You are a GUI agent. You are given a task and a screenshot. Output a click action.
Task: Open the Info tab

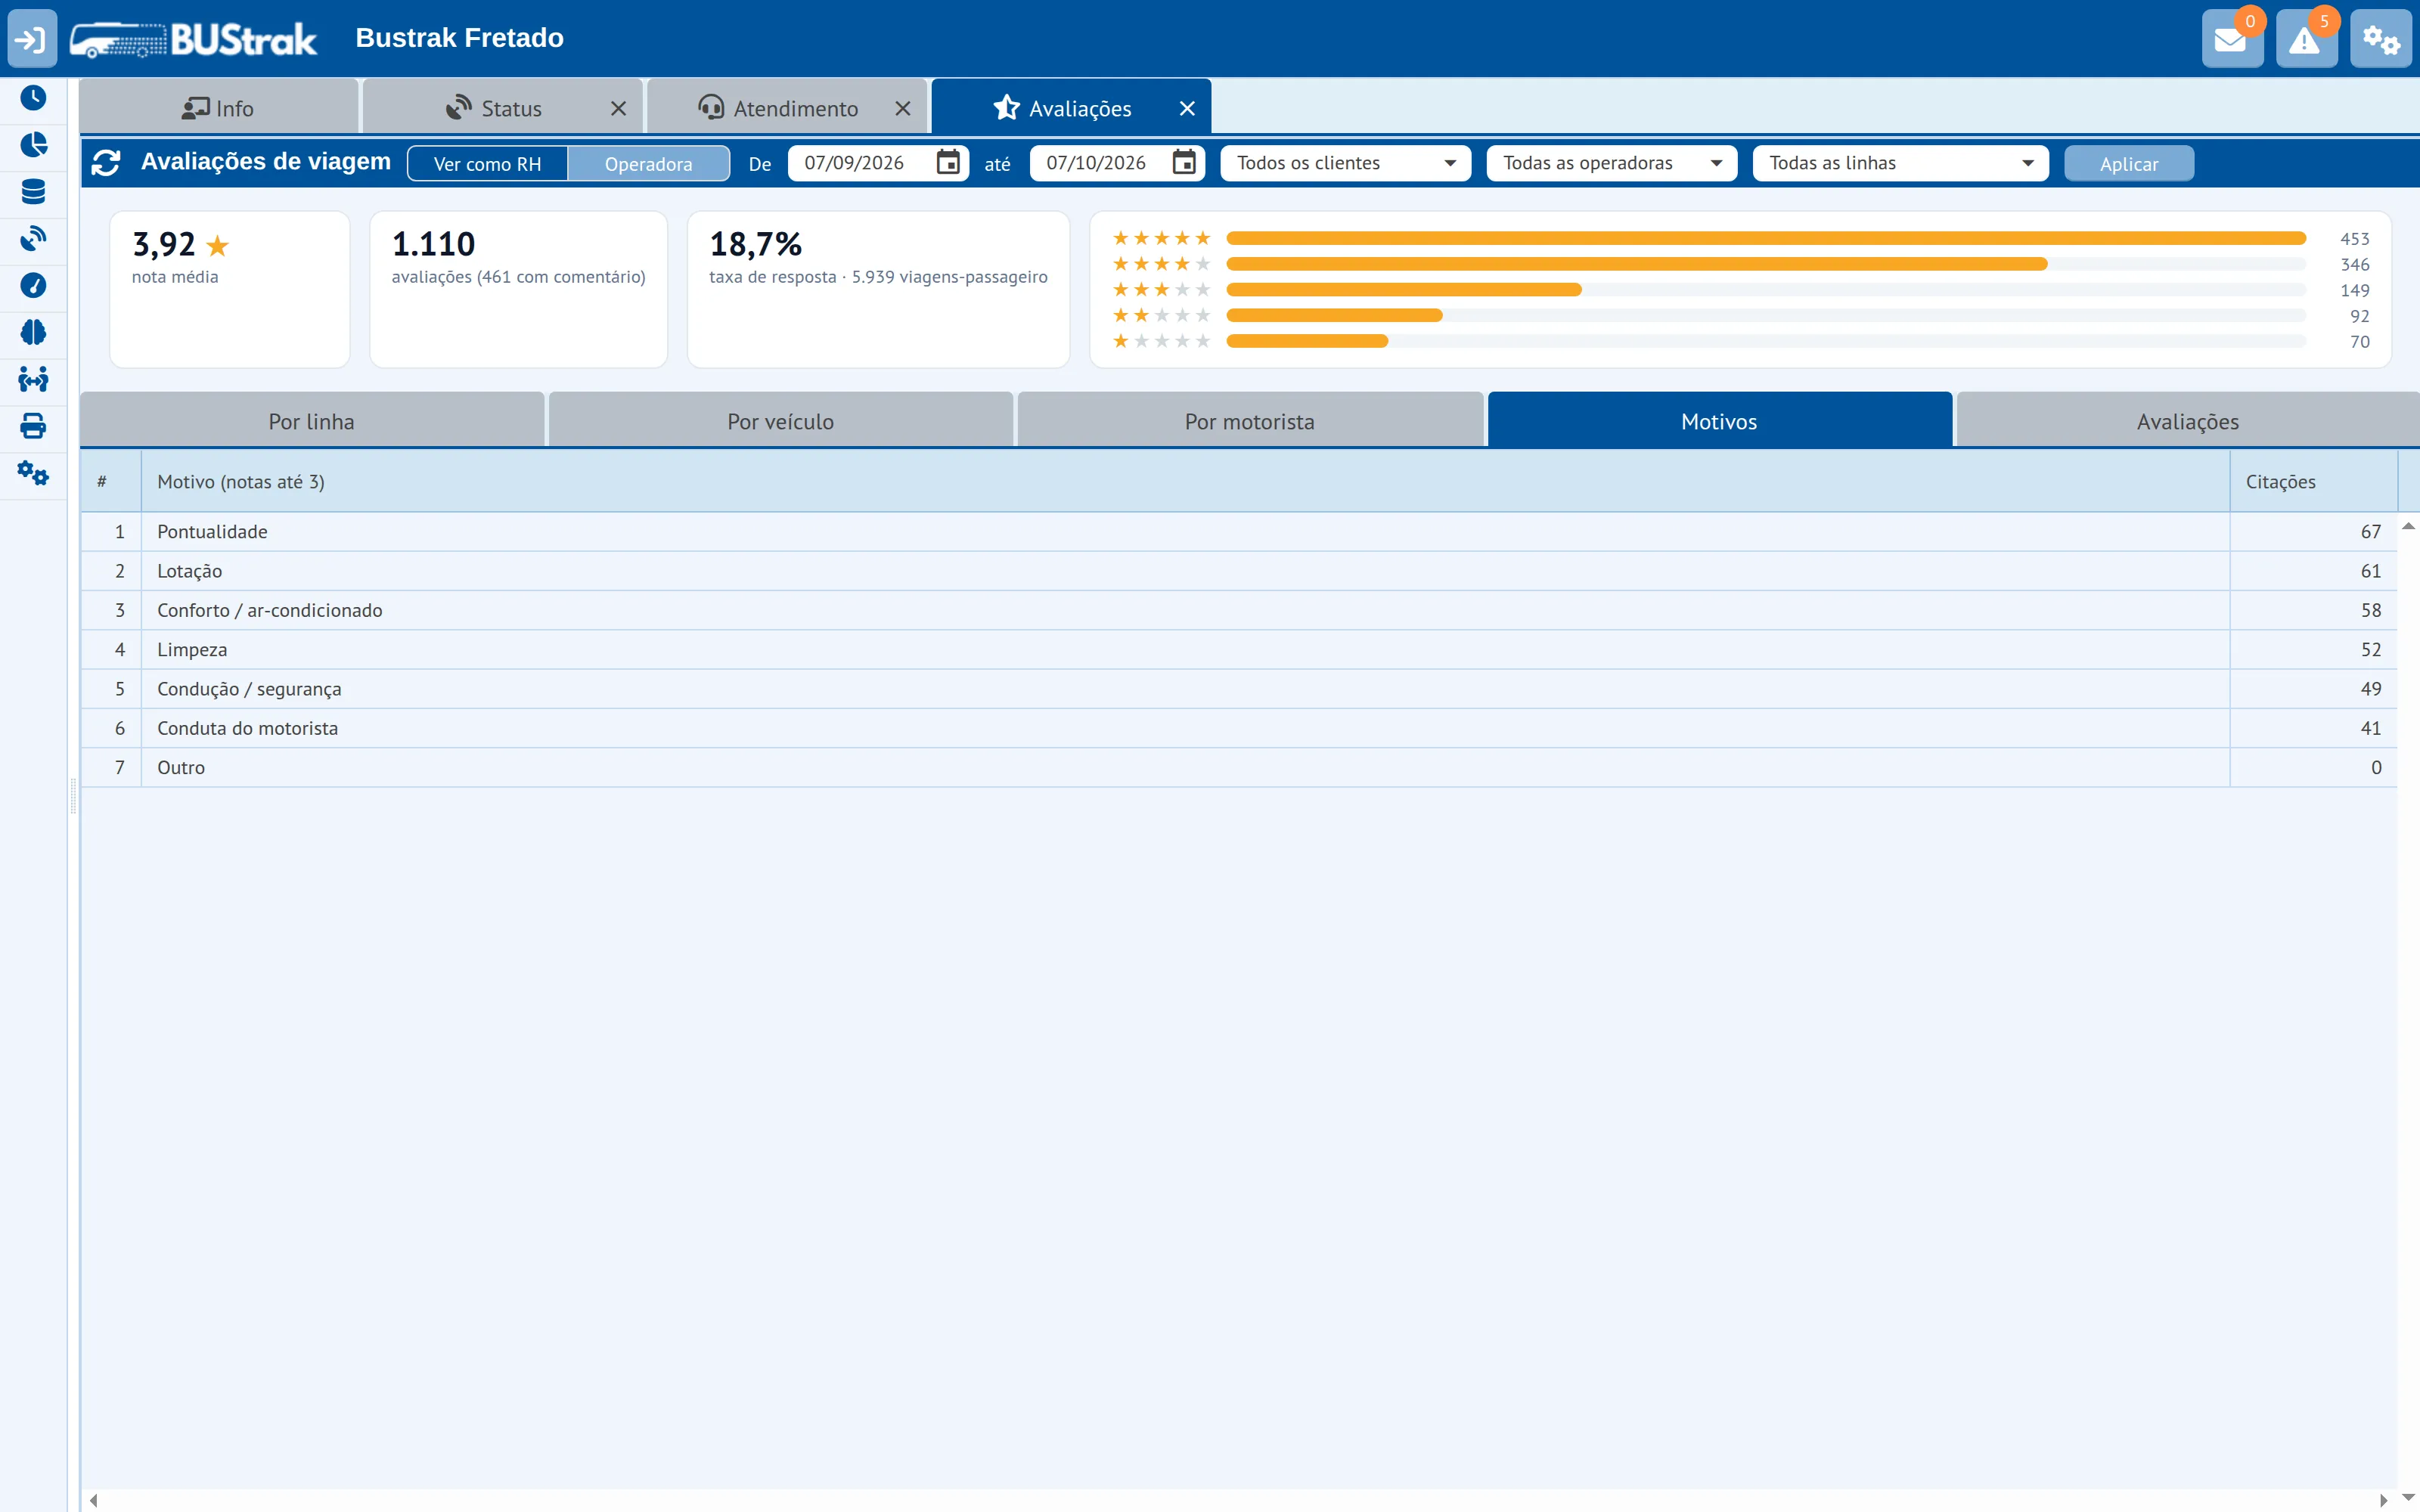tap(218, 108)
